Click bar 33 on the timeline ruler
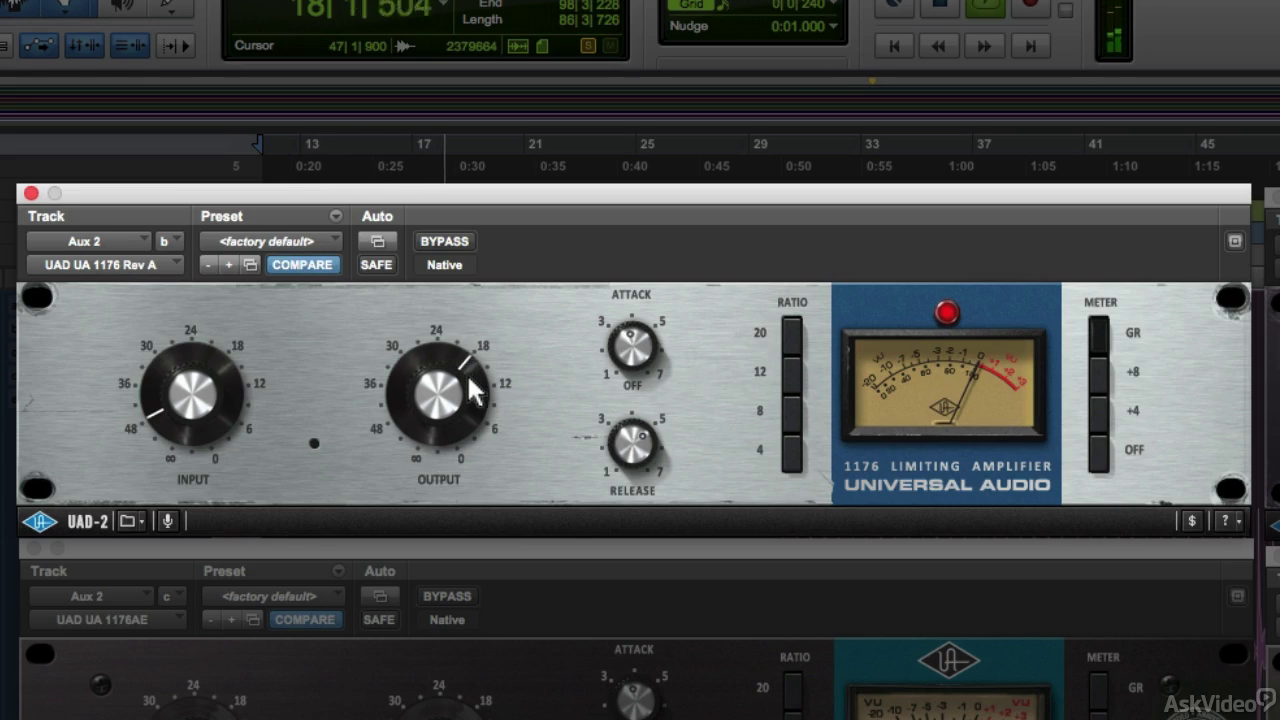1280x720 pixels. (x=872, y=144)
